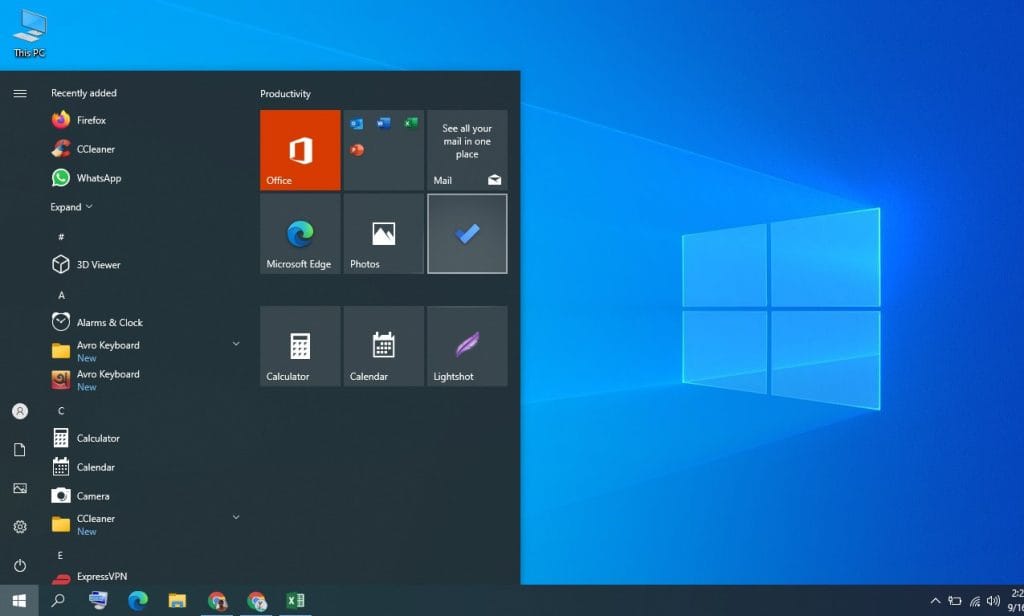The height and width of the screenshot is (616, 1024).
Task: Expand the Avro Keyboard folder chevron
Action: [x=236, y=344]
